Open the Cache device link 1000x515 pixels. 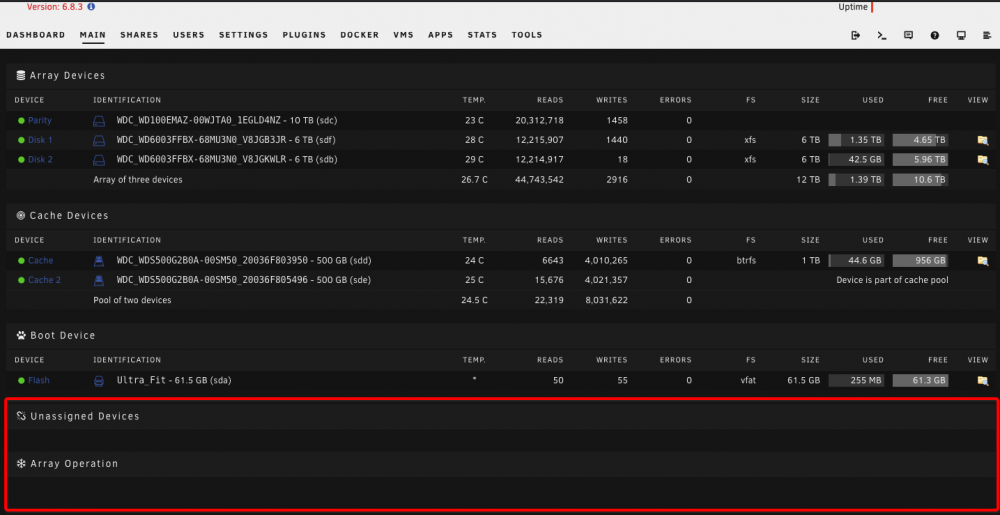point(41,261)
